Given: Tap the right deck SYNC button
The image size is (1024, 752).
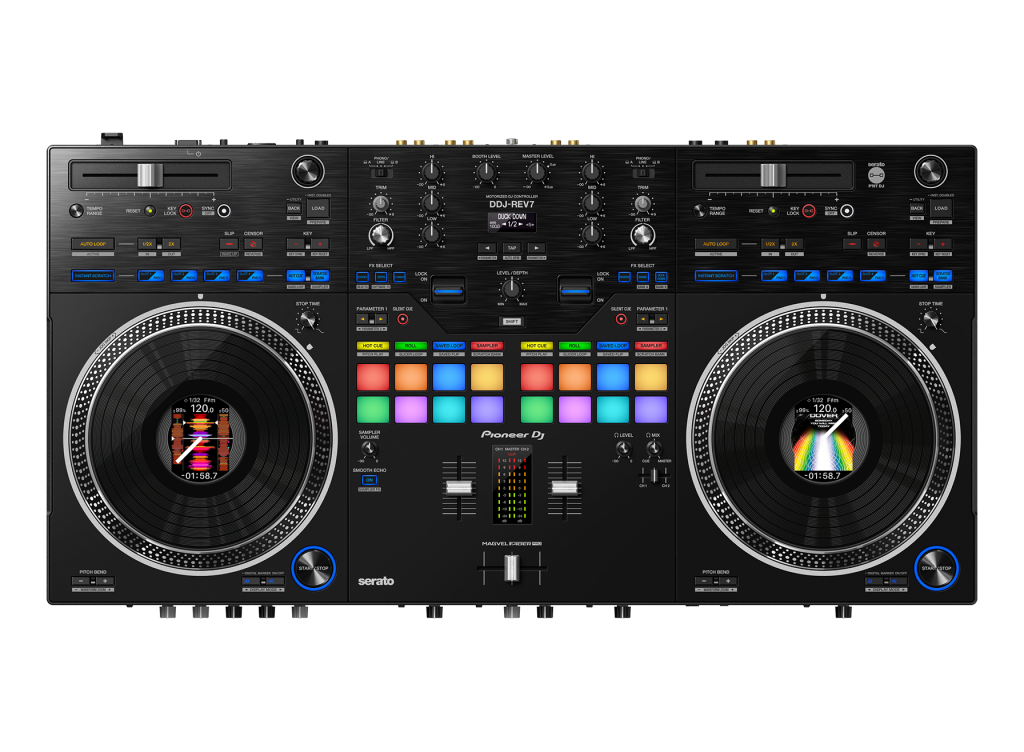Looking at the screenshot, I should click(x=847, y=211).
